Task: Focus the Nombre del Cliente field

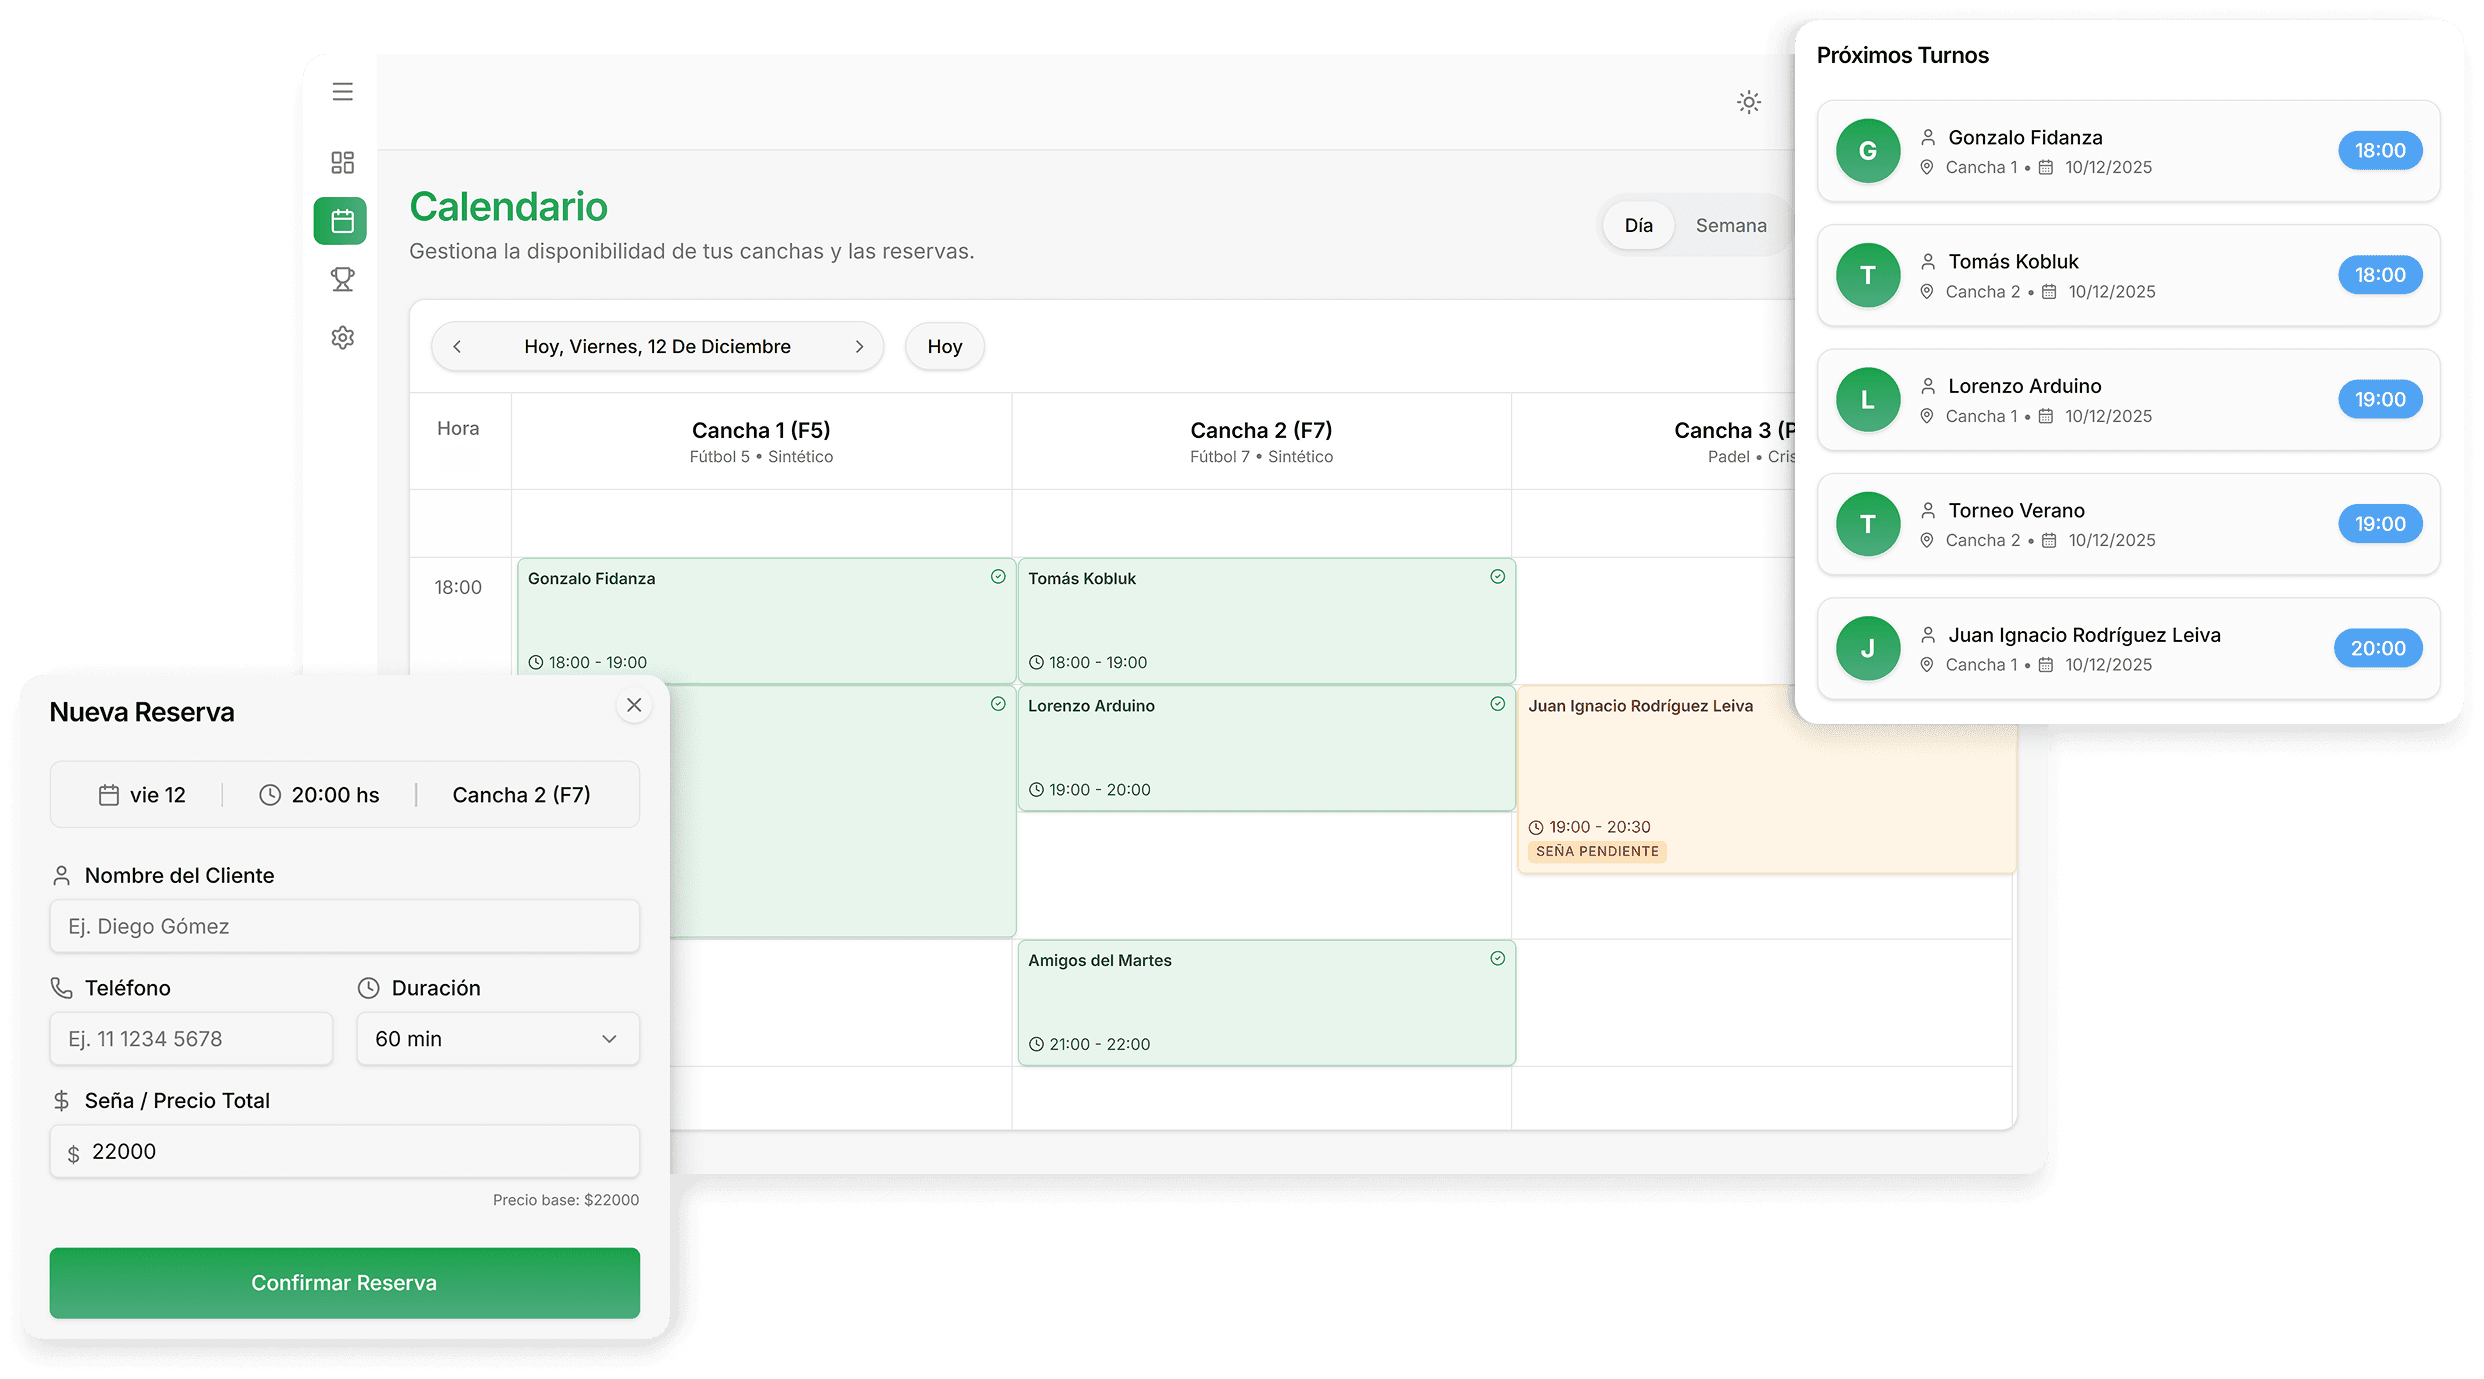Action: [x=344, y=927]
